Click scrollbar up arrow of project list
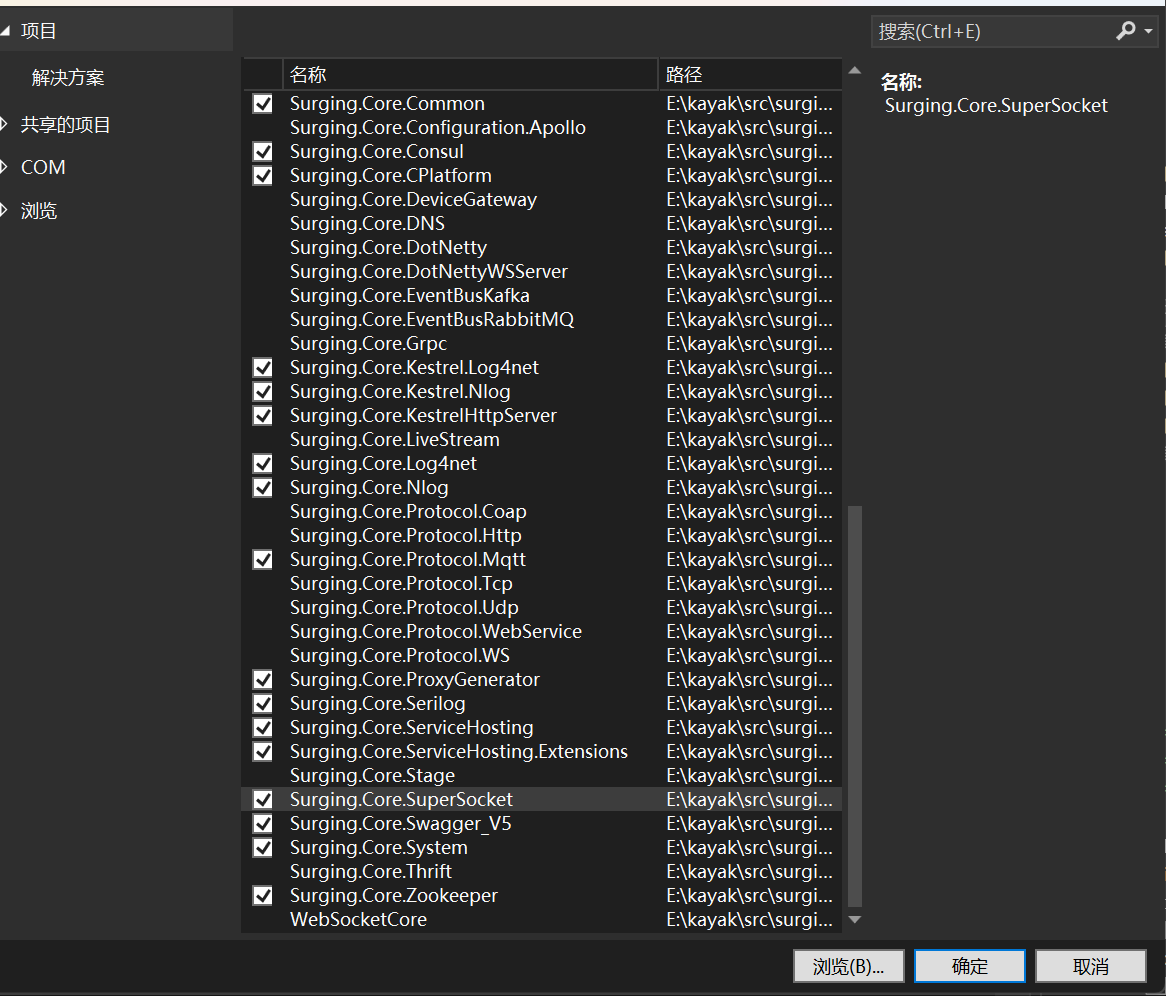This screenshot has width=1166, height=996. [x=854, y=71]
